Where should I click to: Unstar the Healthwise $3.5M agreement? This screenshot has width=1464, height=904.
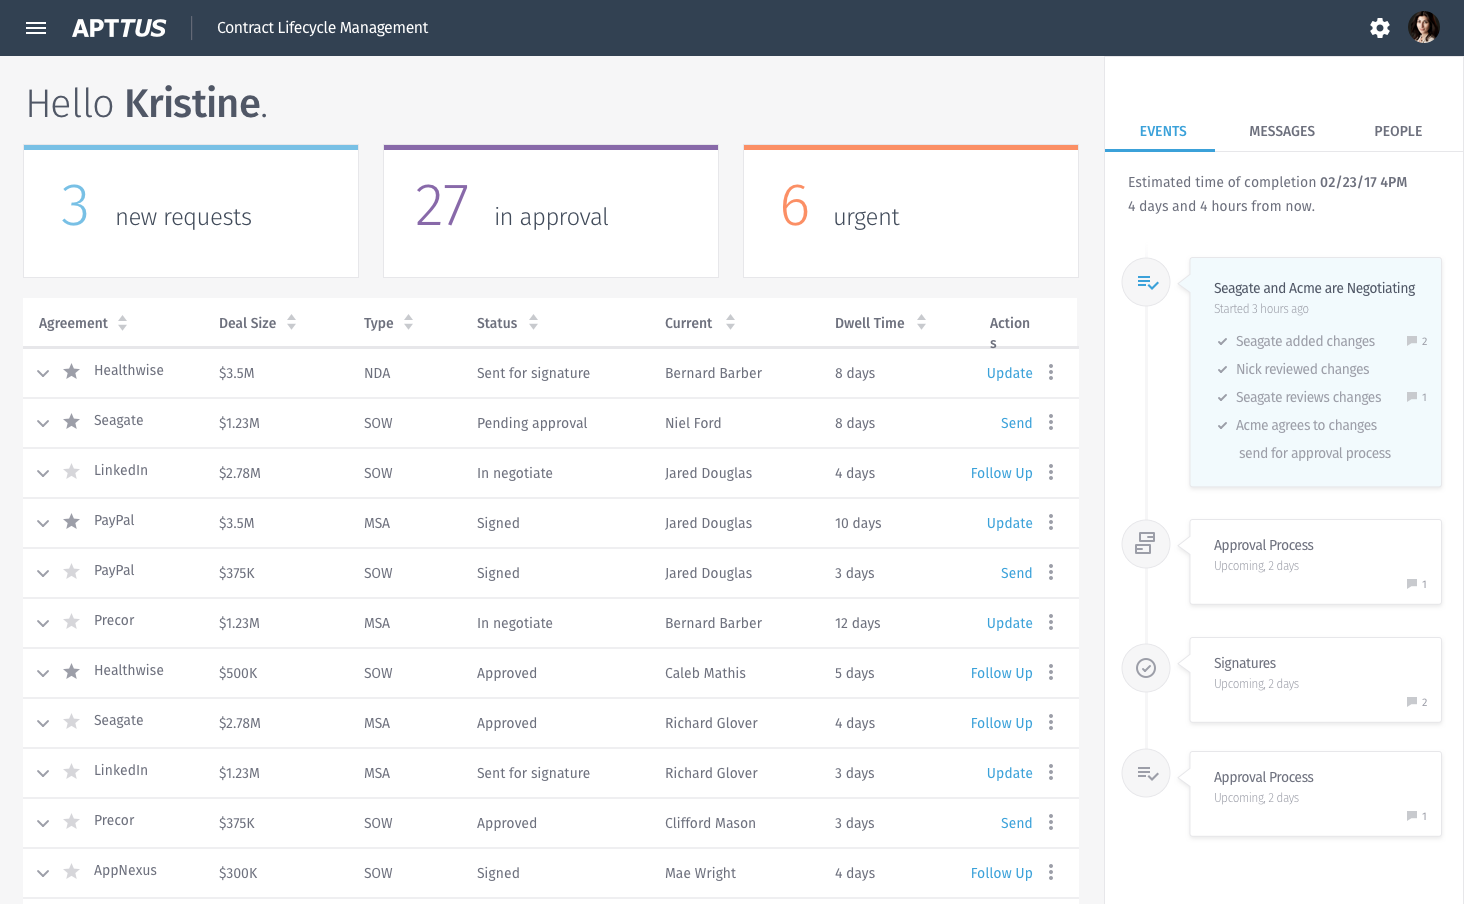coord(72,372)
